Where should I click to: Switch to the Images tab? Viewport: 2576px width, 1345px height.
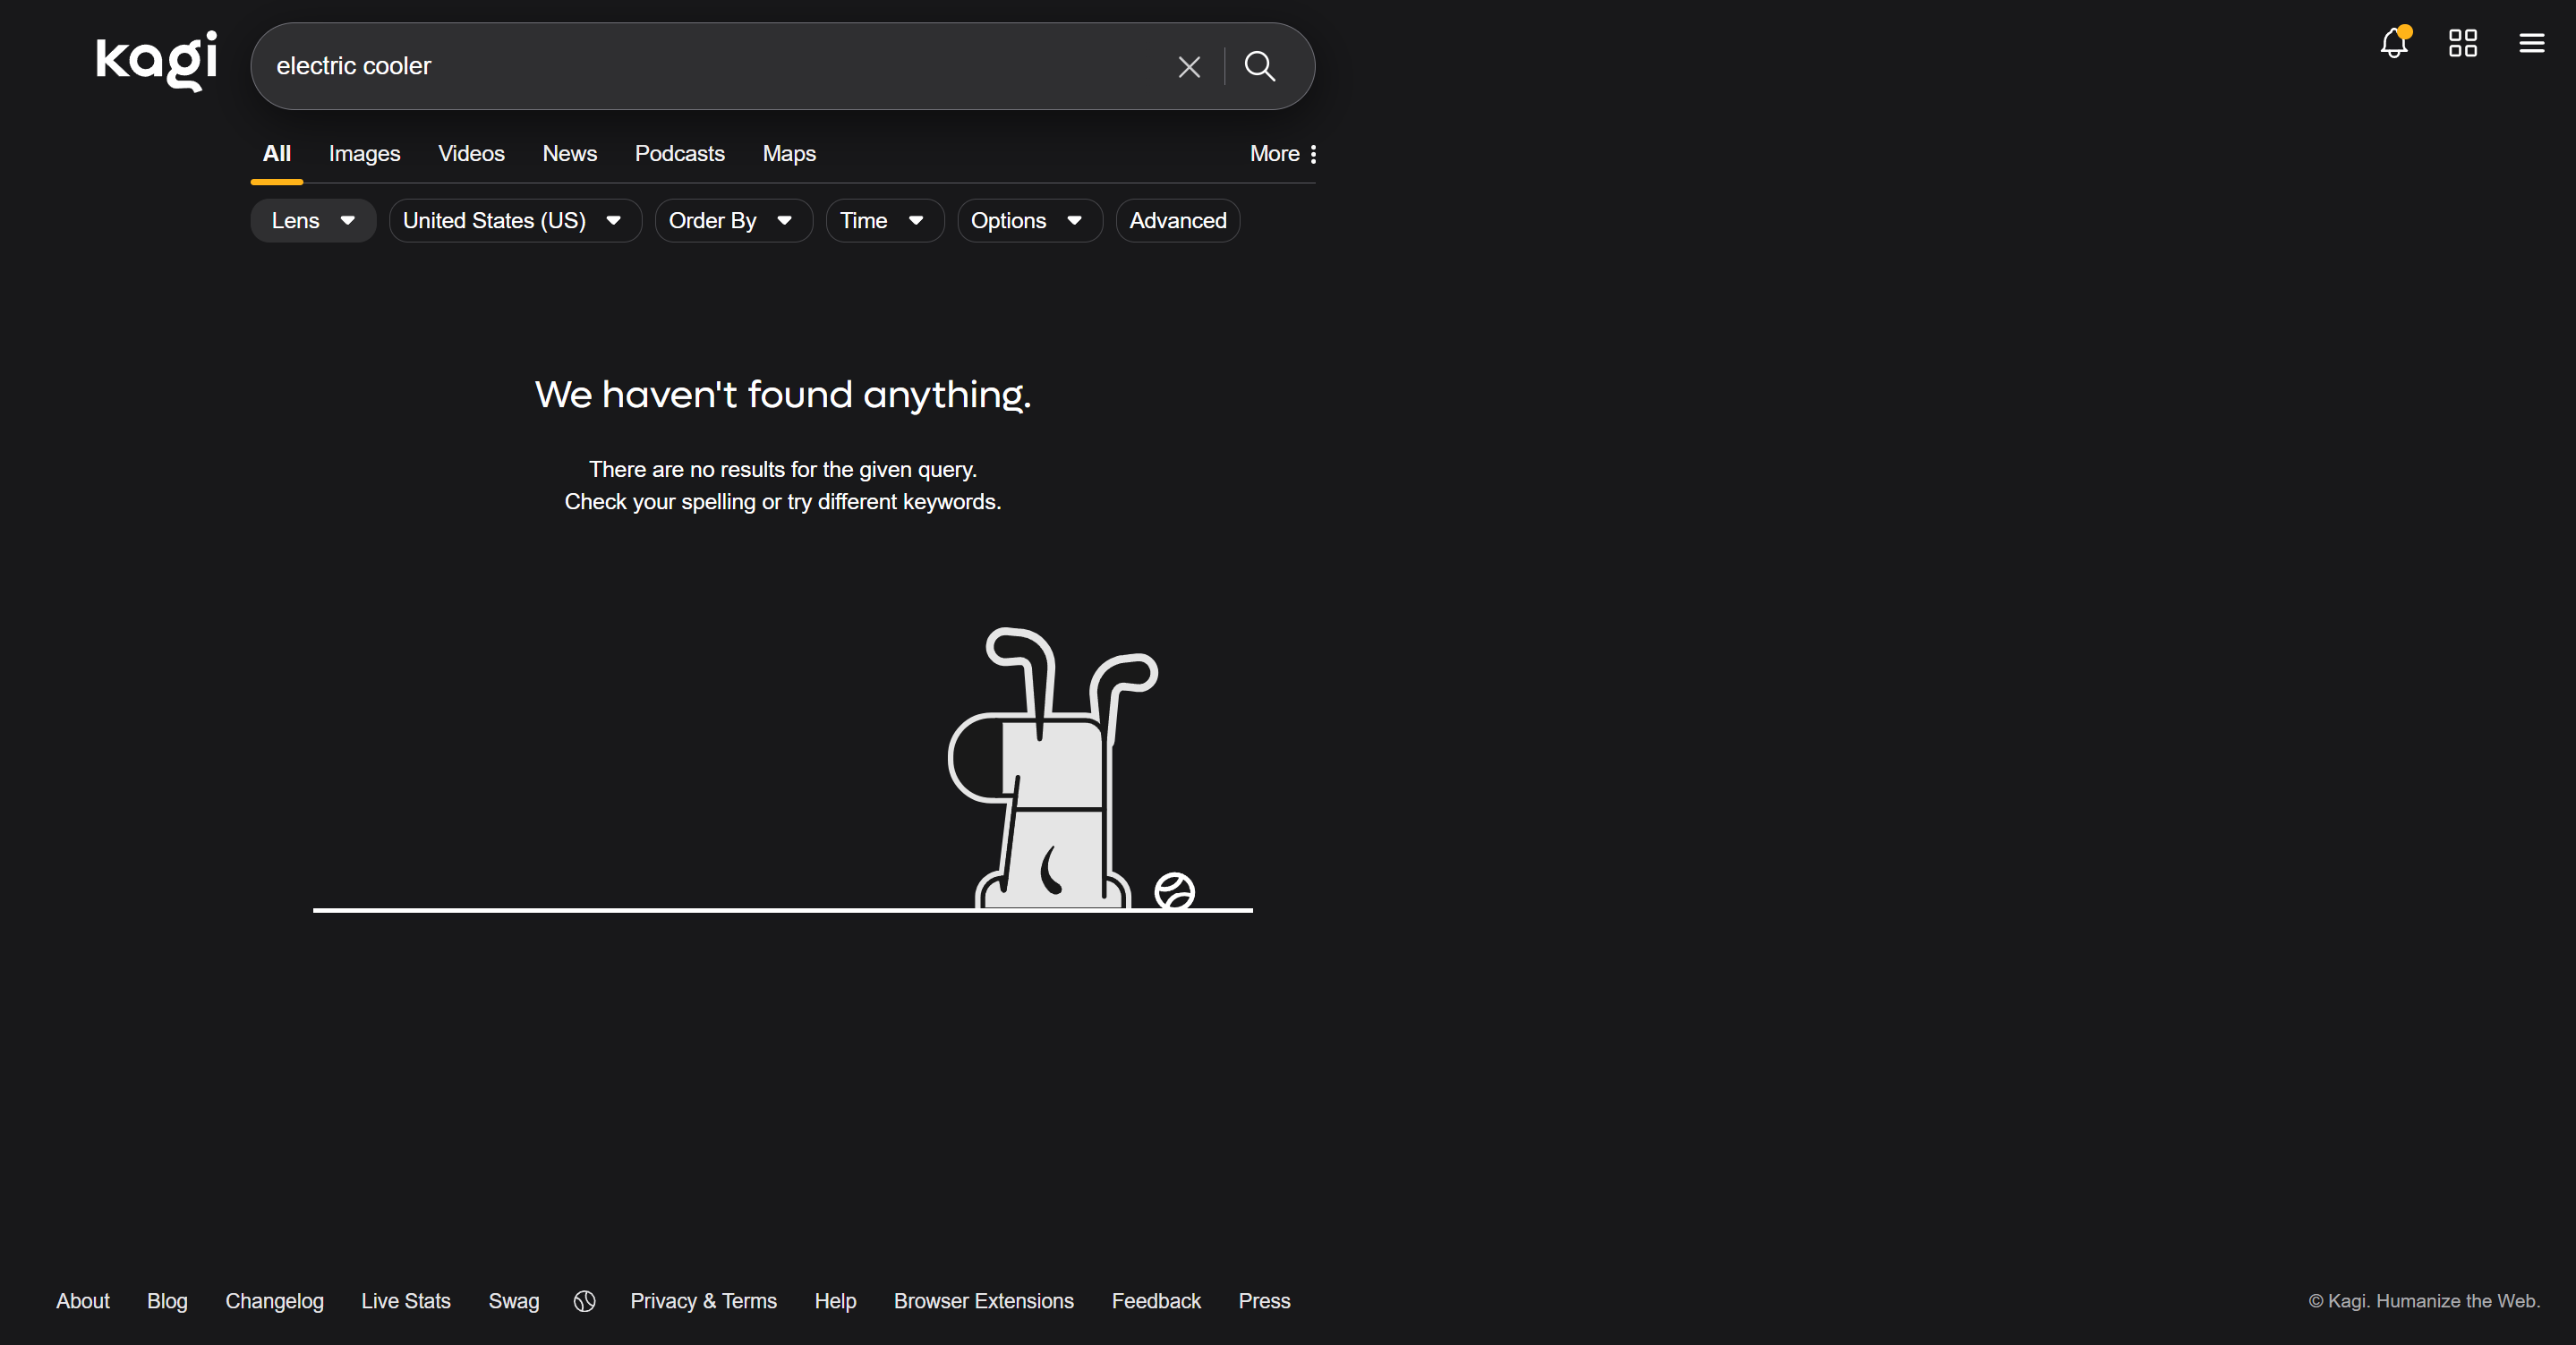tap(364, 154)
